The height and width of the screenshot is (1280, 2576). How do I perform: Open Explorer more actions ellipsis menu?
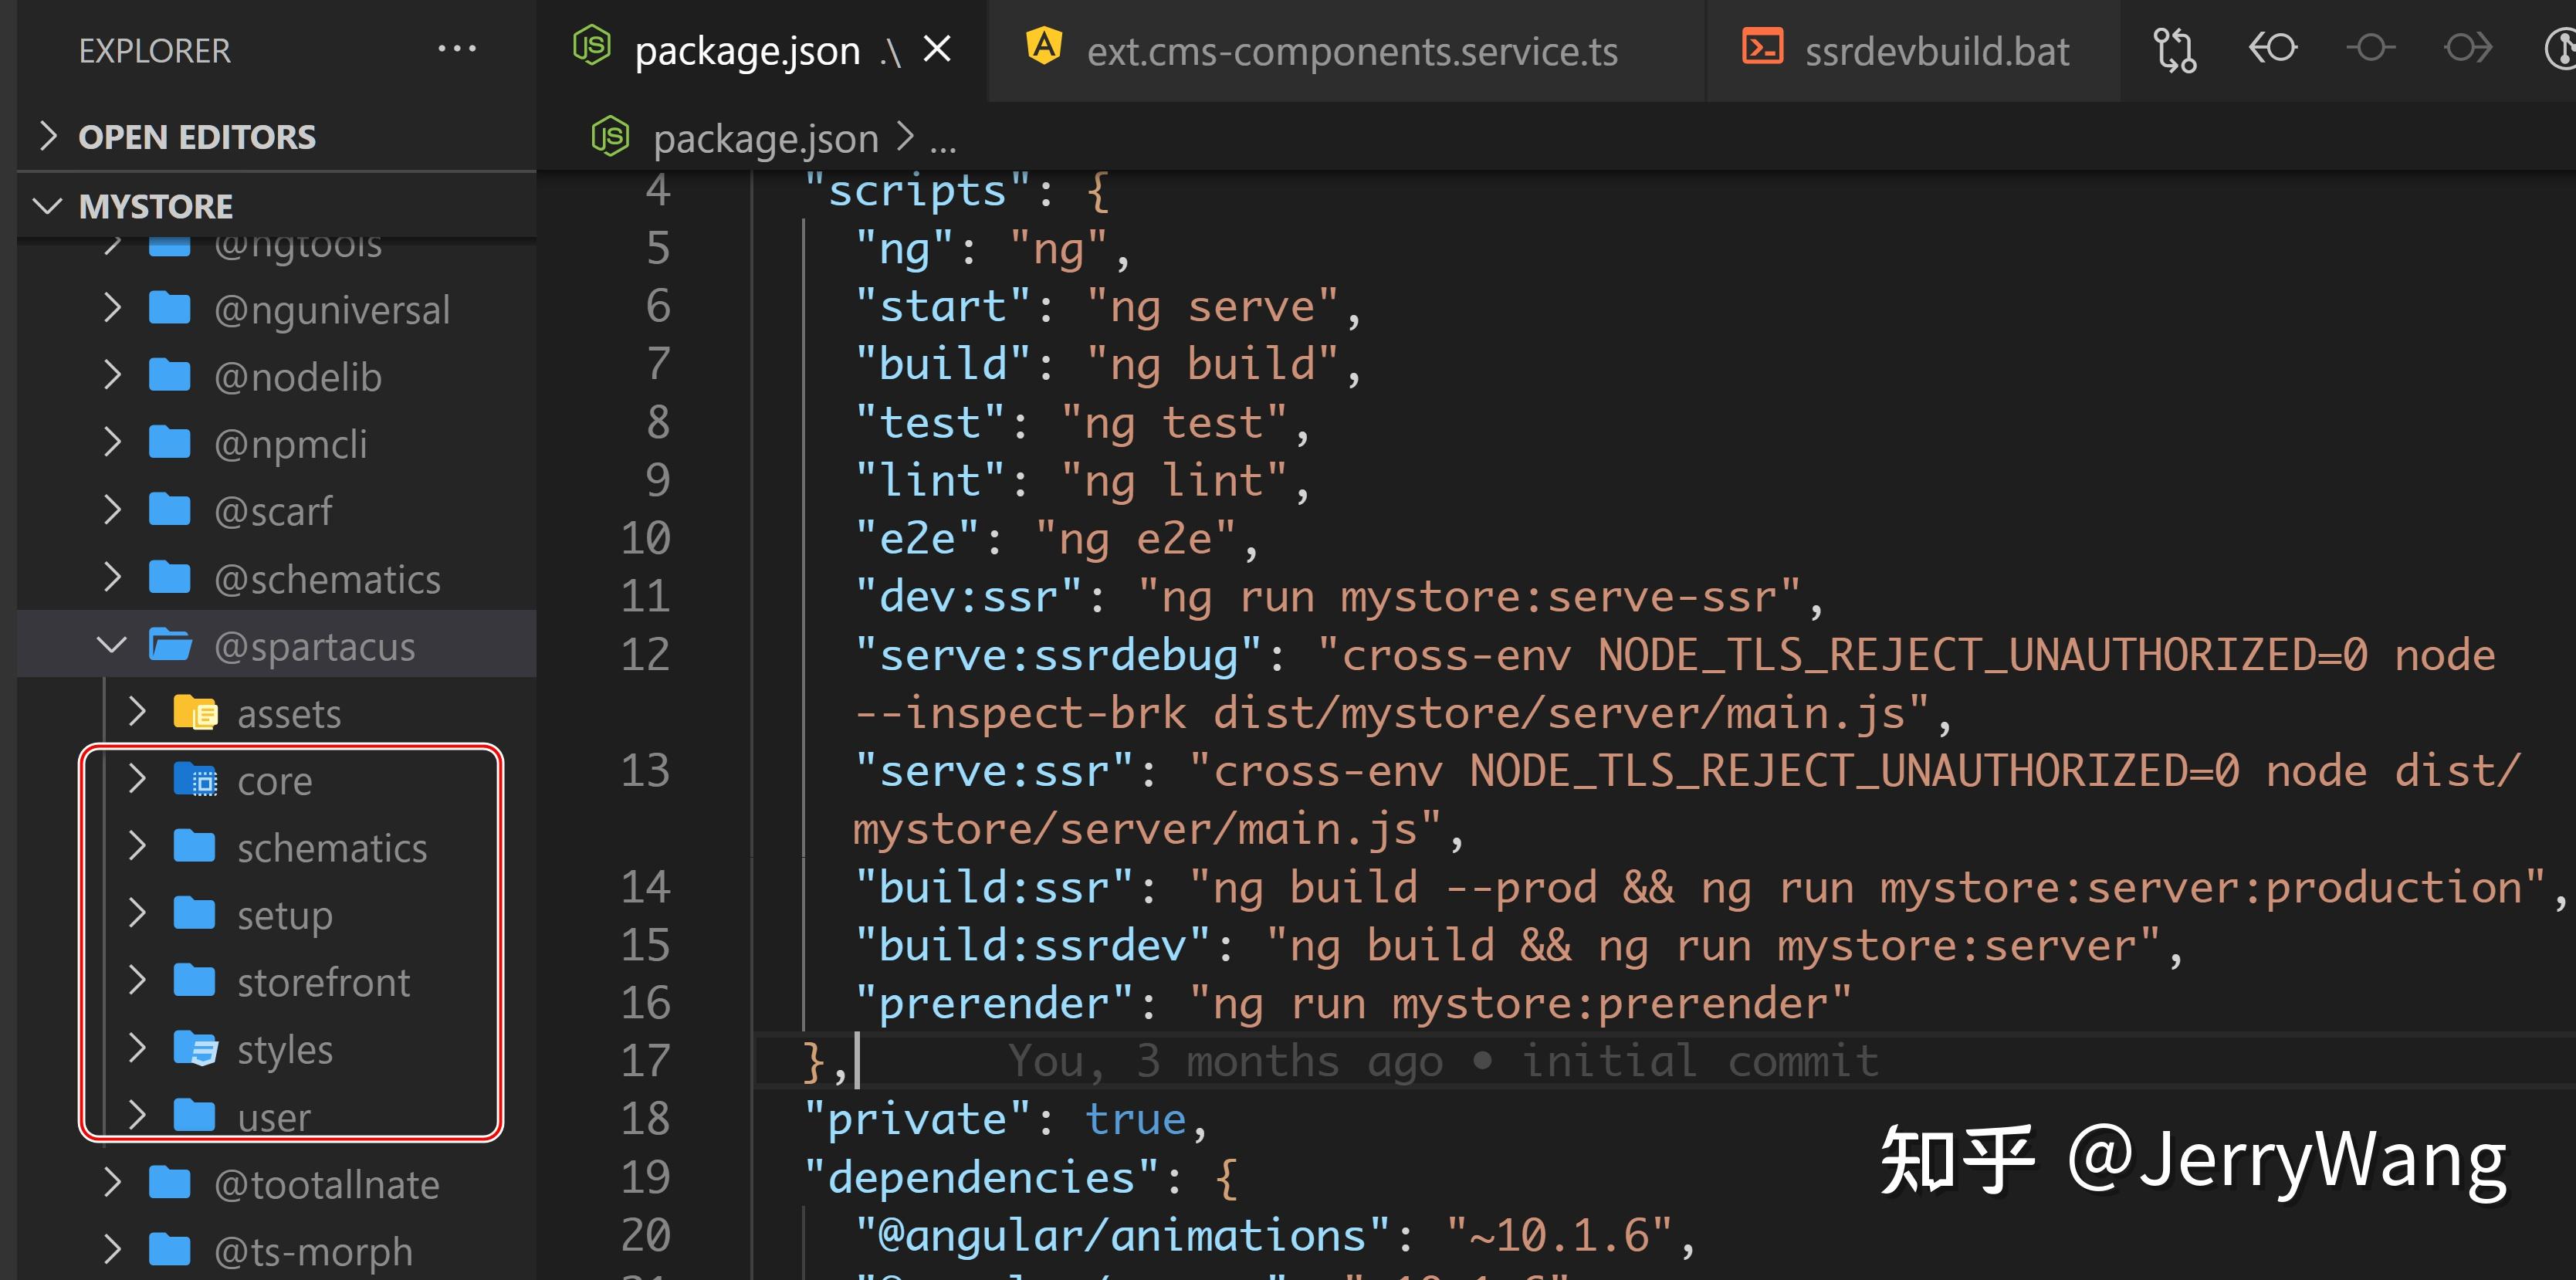[457, 49]
